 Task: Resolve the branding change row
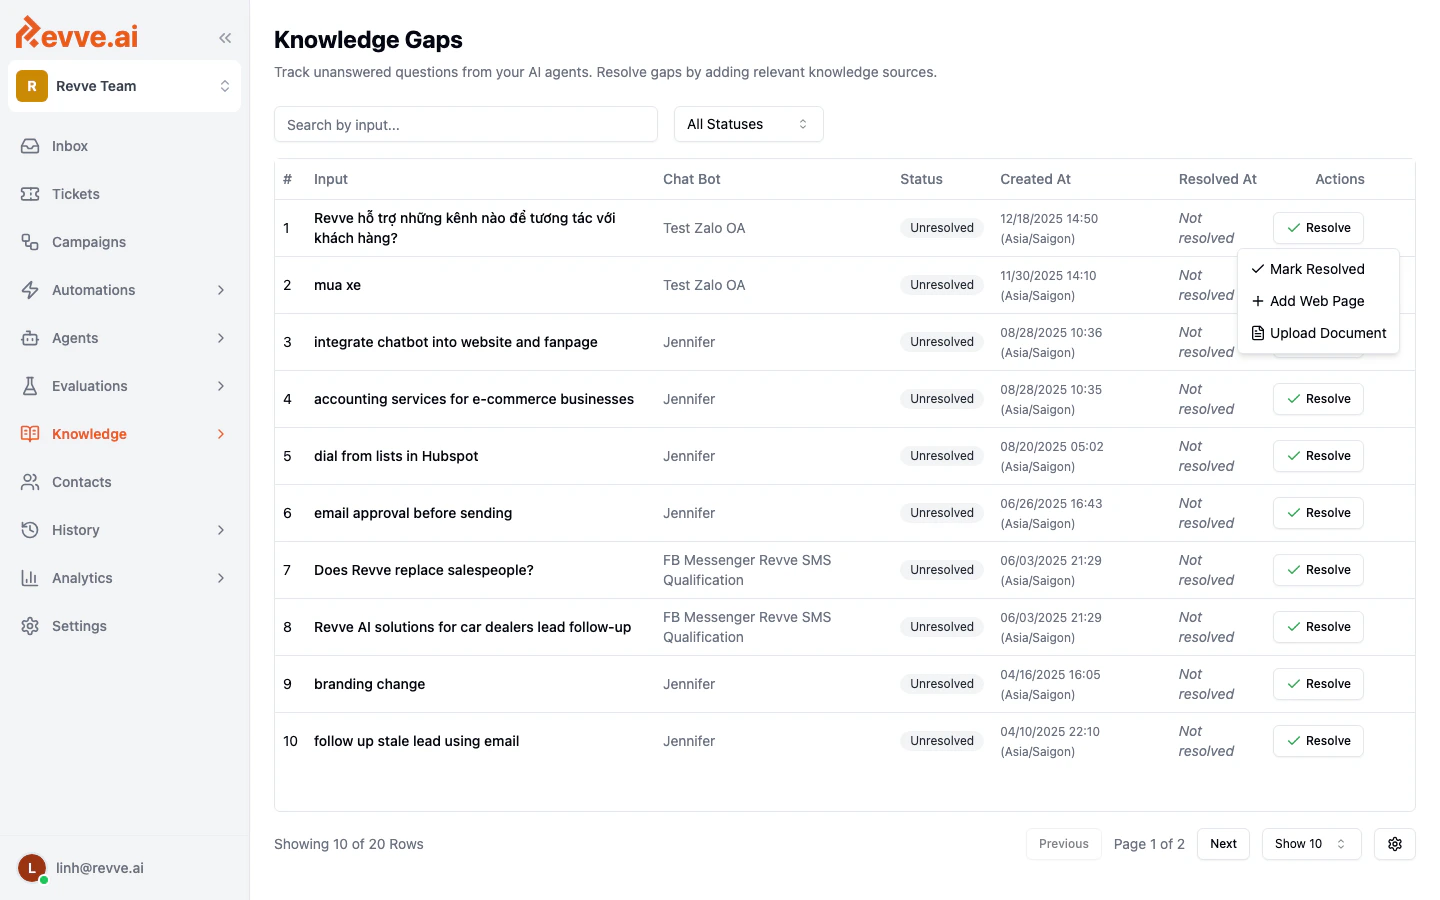click(1318, 684)
